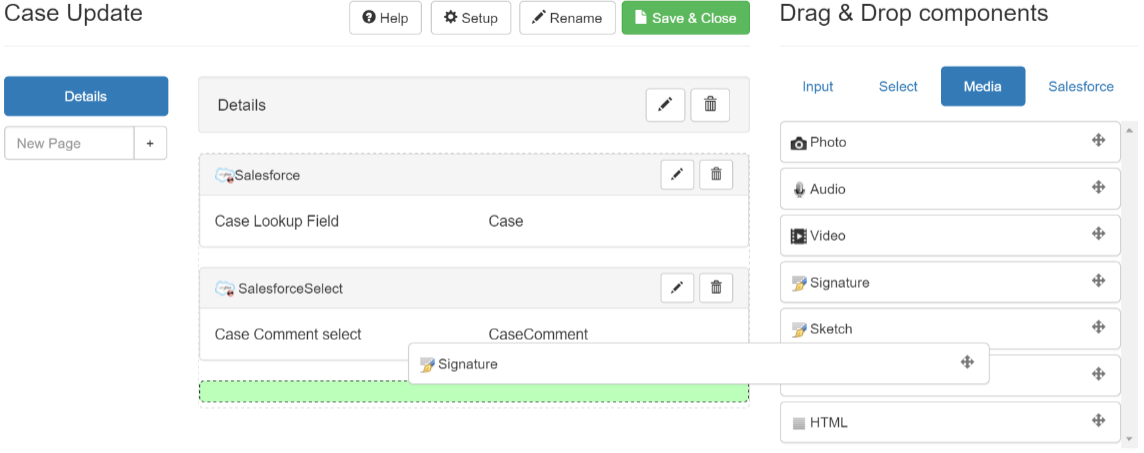1144x453 pixels.
Task: Select the Details page in sidebar
Action: click(86, 96)
